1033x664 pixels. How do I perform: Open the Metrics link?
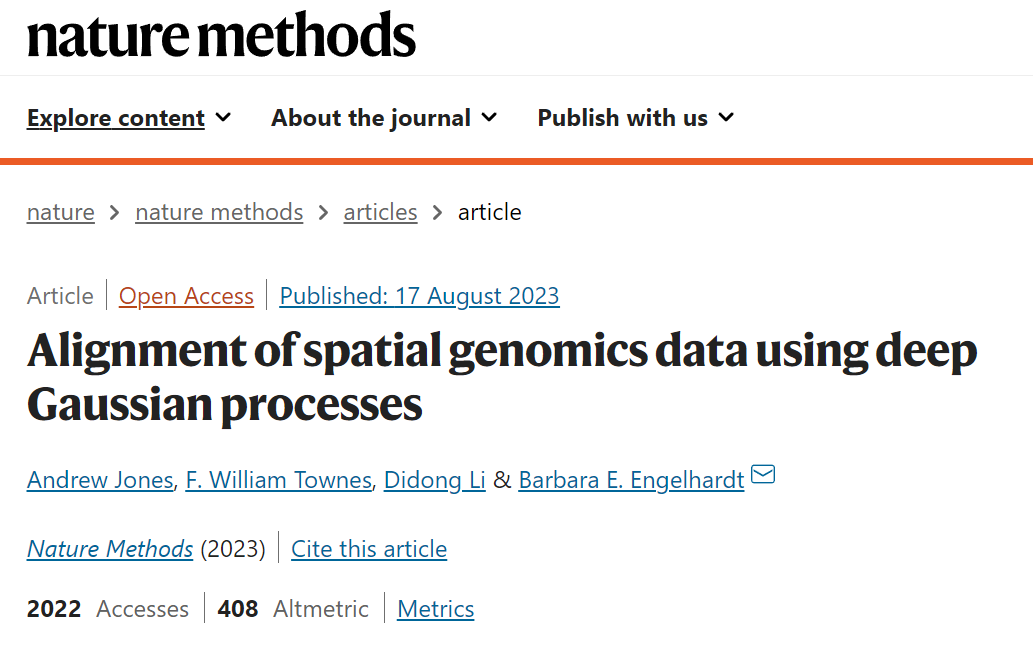[x=435, y=609]
